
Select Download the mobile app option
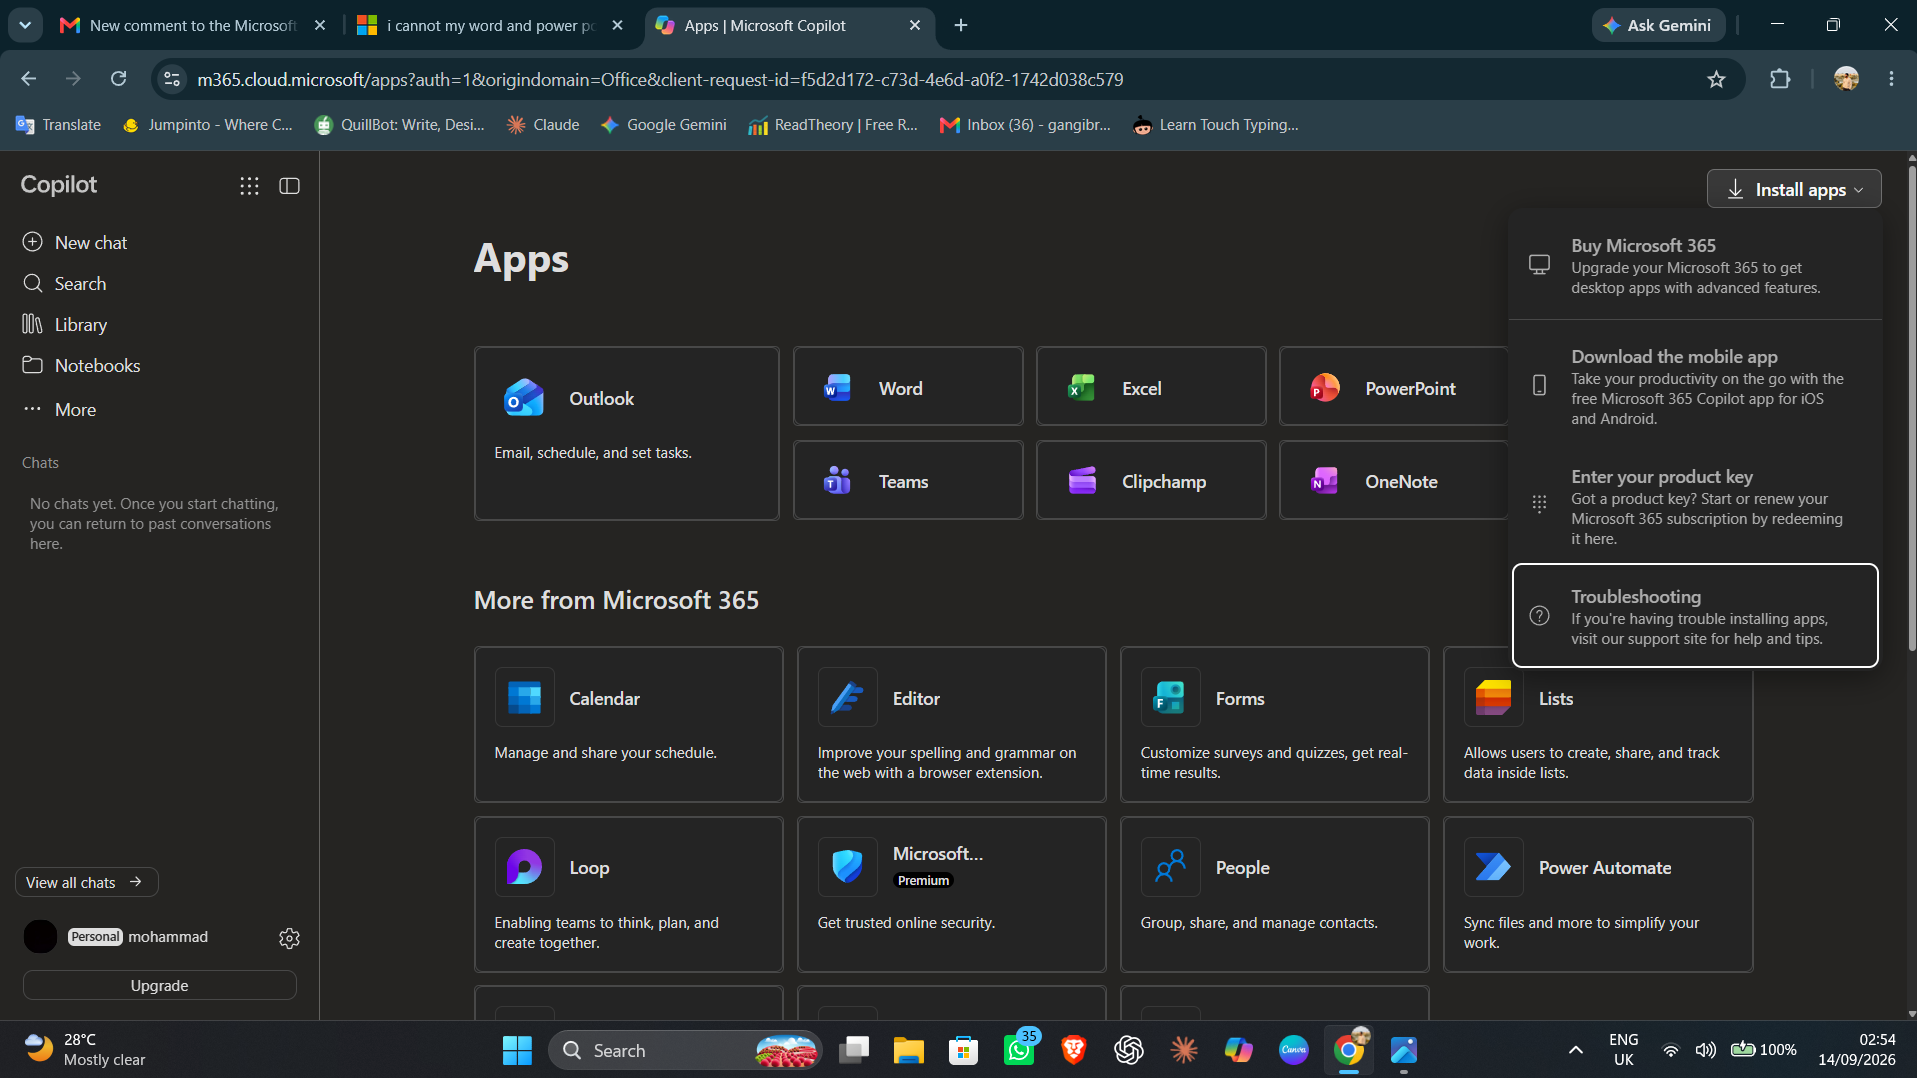(1695, 386)
